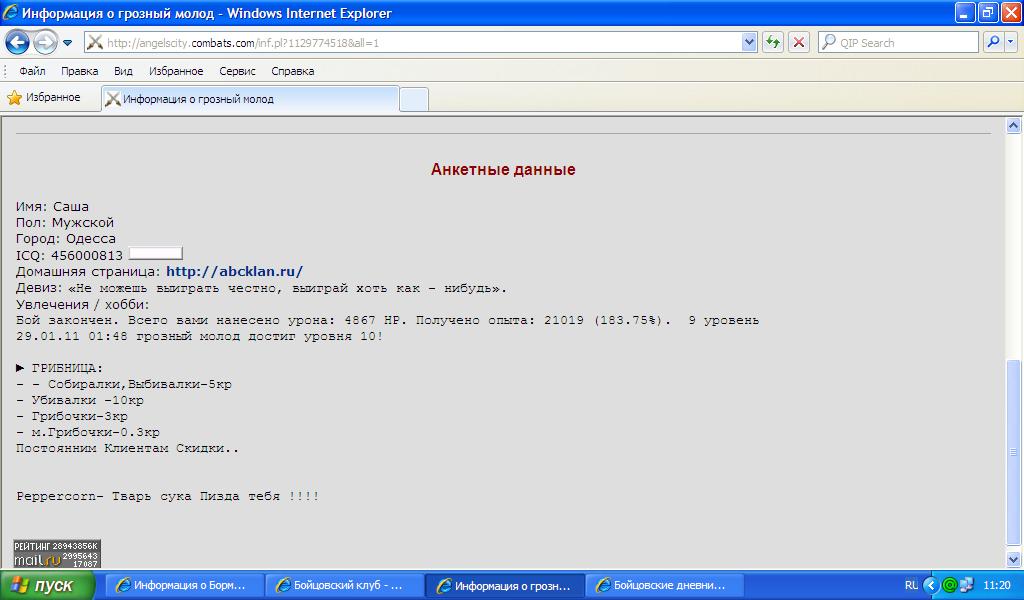This screenshot has width=1024, height=600.
Task: Click the Имя: Саша line
Action: pyautogui.click(x=52, y=207)
